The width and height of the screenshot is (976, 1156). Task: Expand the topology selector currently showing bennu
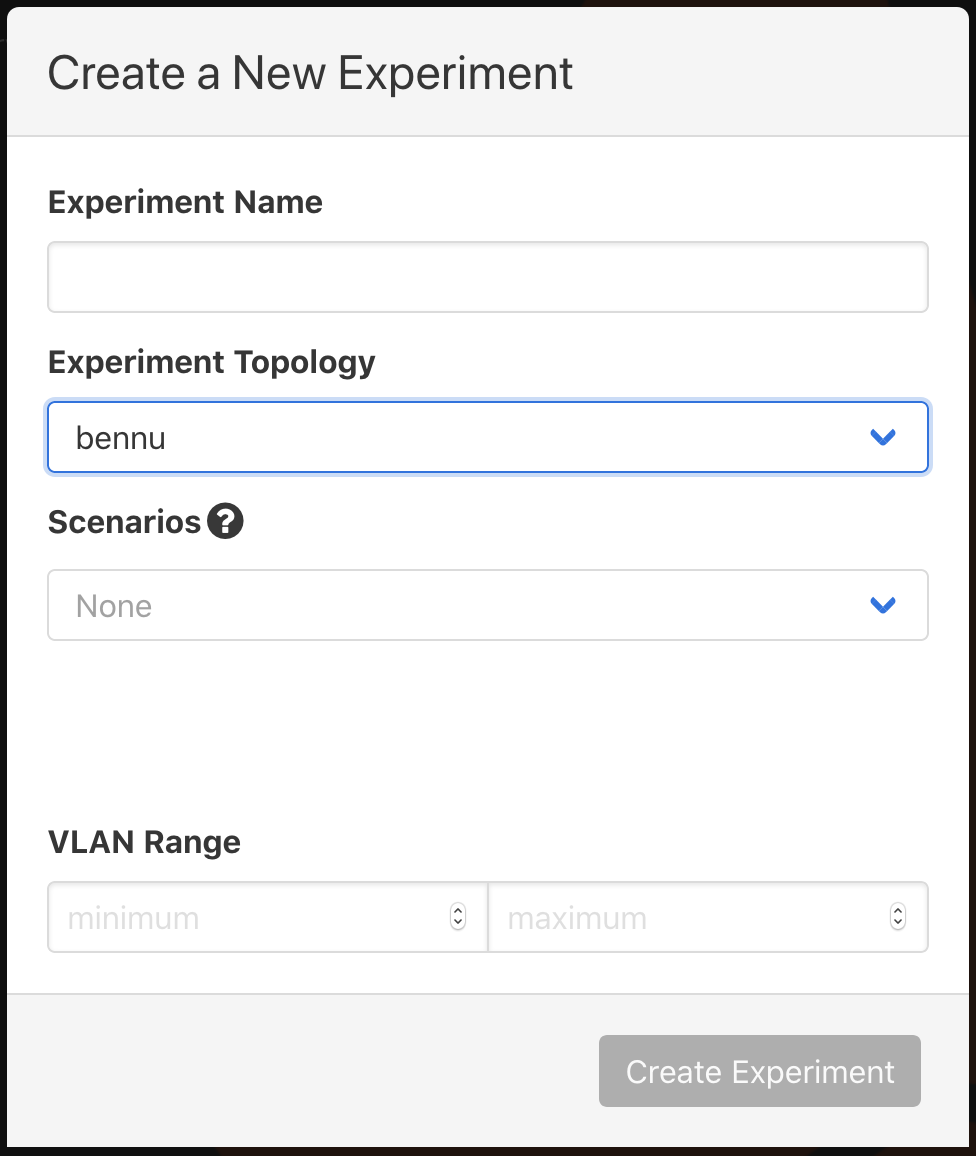click(487, 437)
